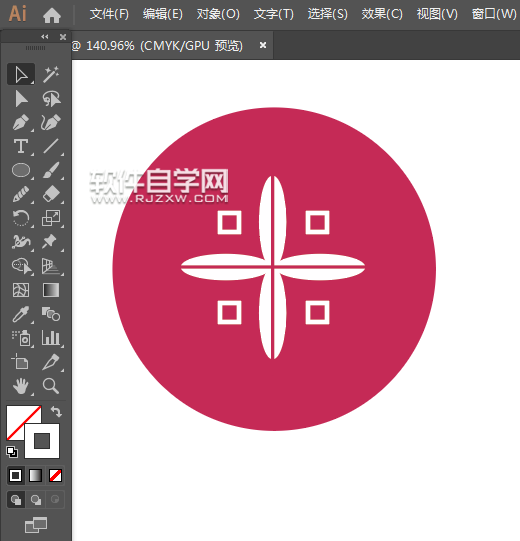Open the 文件(F) menu
Screen dimensions: 520x541
point(109,14)
